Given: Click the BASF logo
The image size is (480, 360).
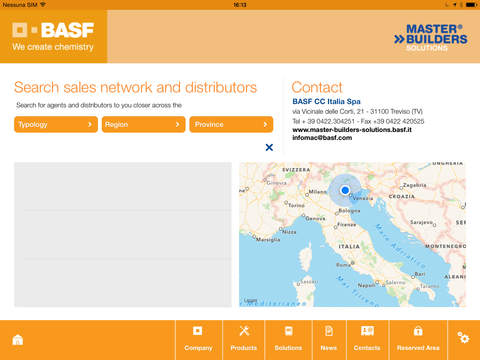Looking at the screenshot, I should click(53, 36).
